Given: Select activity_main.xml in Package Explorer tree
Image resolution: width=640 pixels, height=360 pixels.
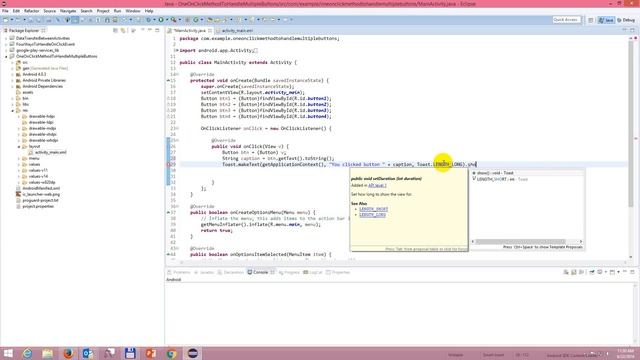Looking at the screenshot, I should tap(47, 152).
